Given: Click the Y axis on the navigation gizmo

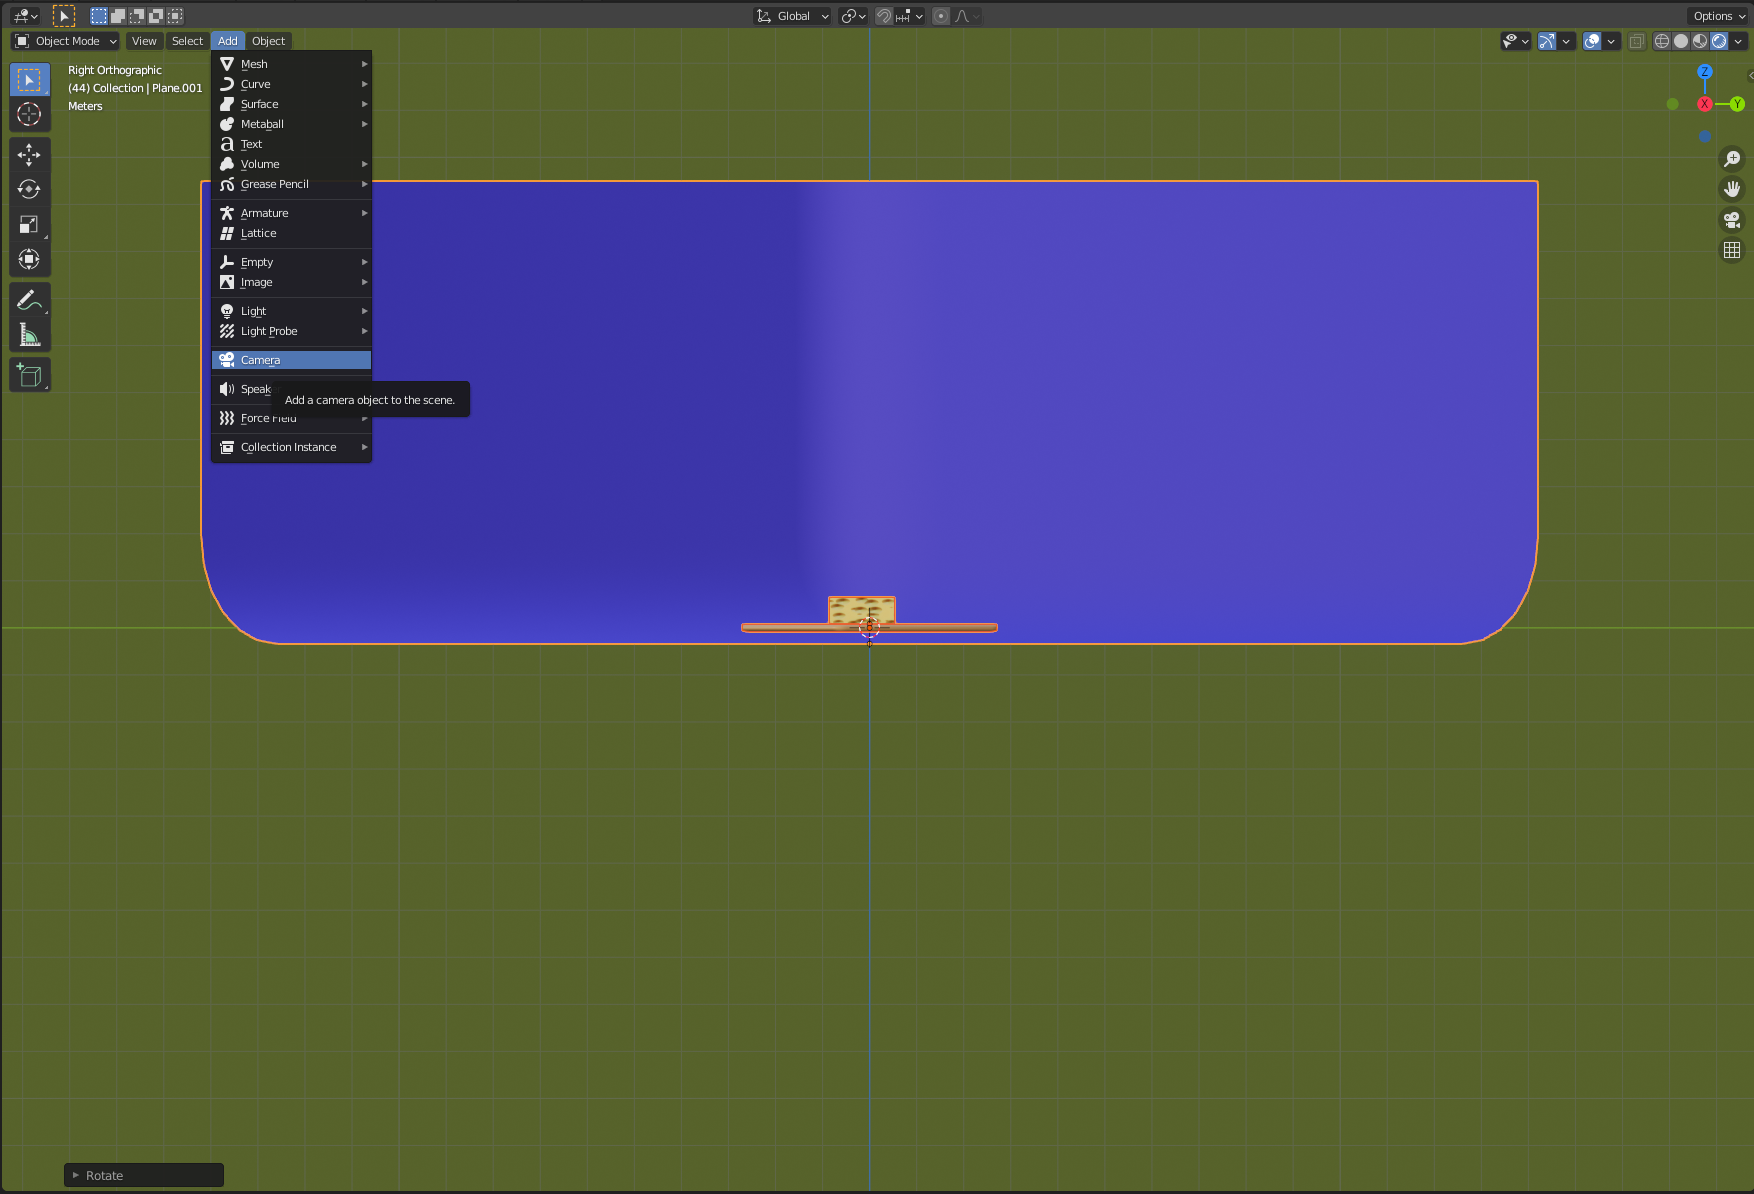Looking at the screenshot, I should click(x=1737, y=104).
